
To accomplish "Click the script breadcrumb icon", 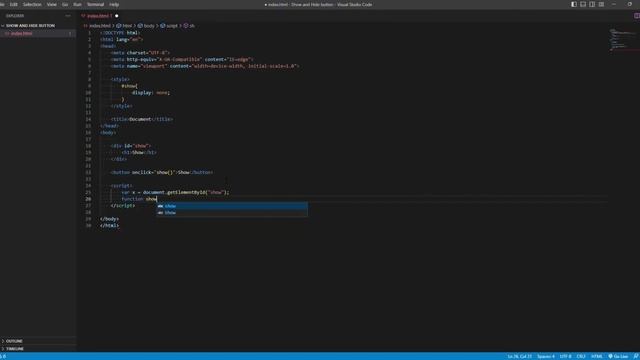I will [x=162, y=26].
